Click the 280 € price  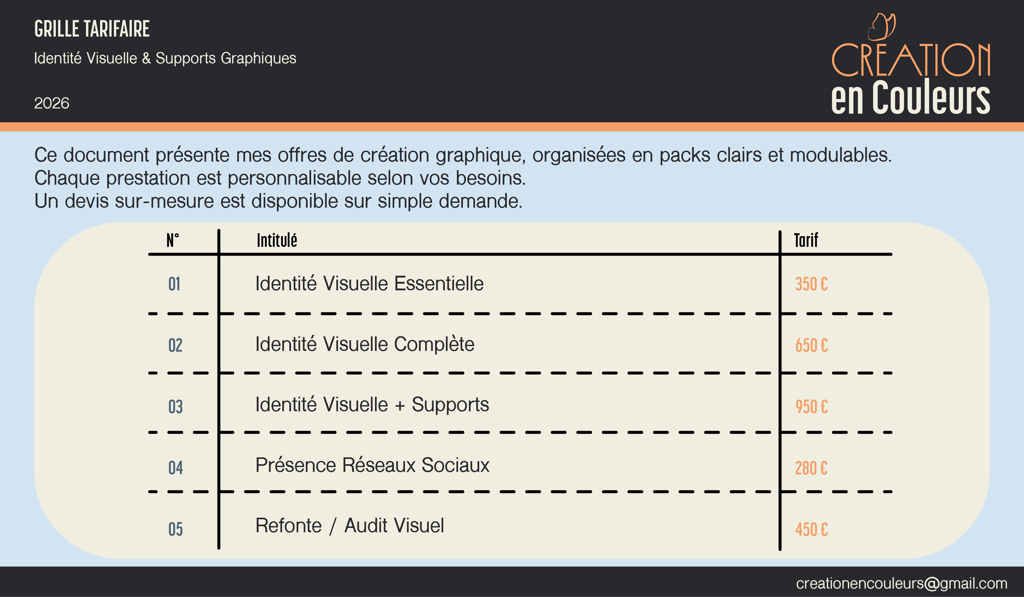click(x=811, y=468)
